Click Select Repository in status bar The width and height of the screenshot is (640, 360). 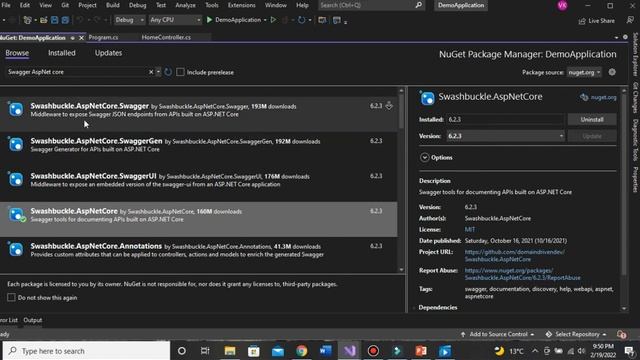point(576,334)
